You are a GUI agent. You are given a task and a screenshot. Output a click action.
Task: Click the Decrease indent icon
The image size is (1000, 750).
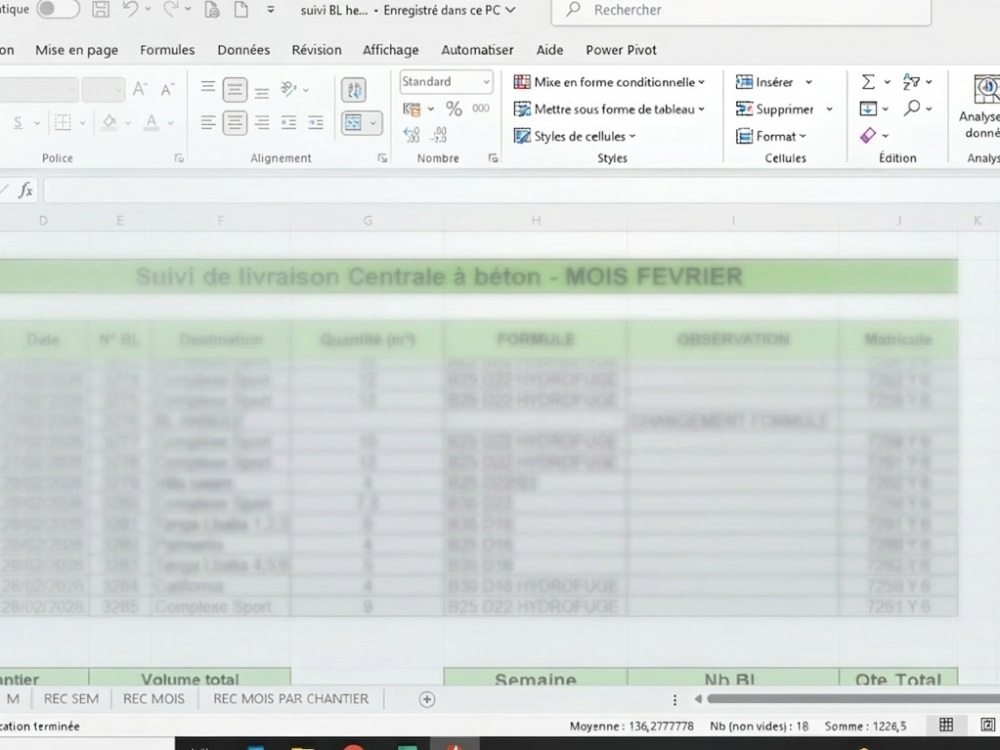point(288,122)
